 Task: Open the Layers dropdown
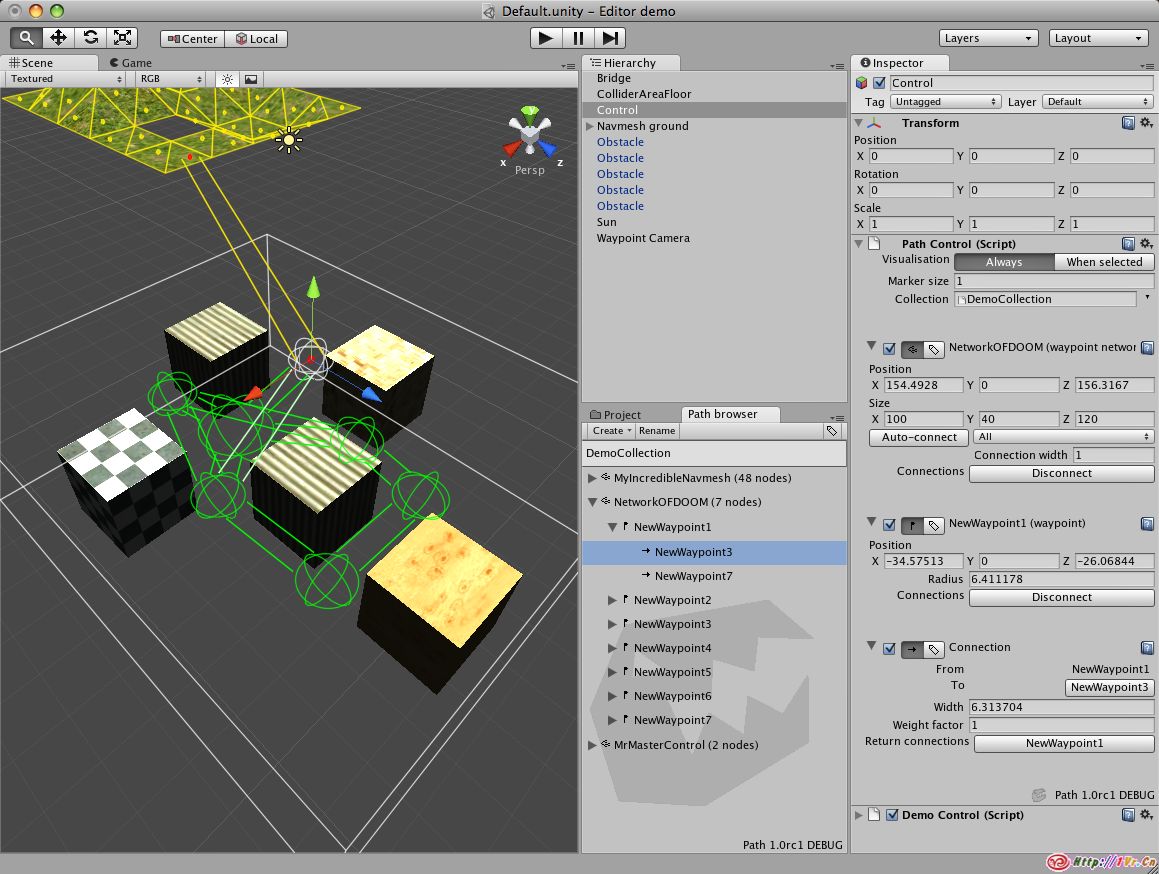click(x=989, y=38)
